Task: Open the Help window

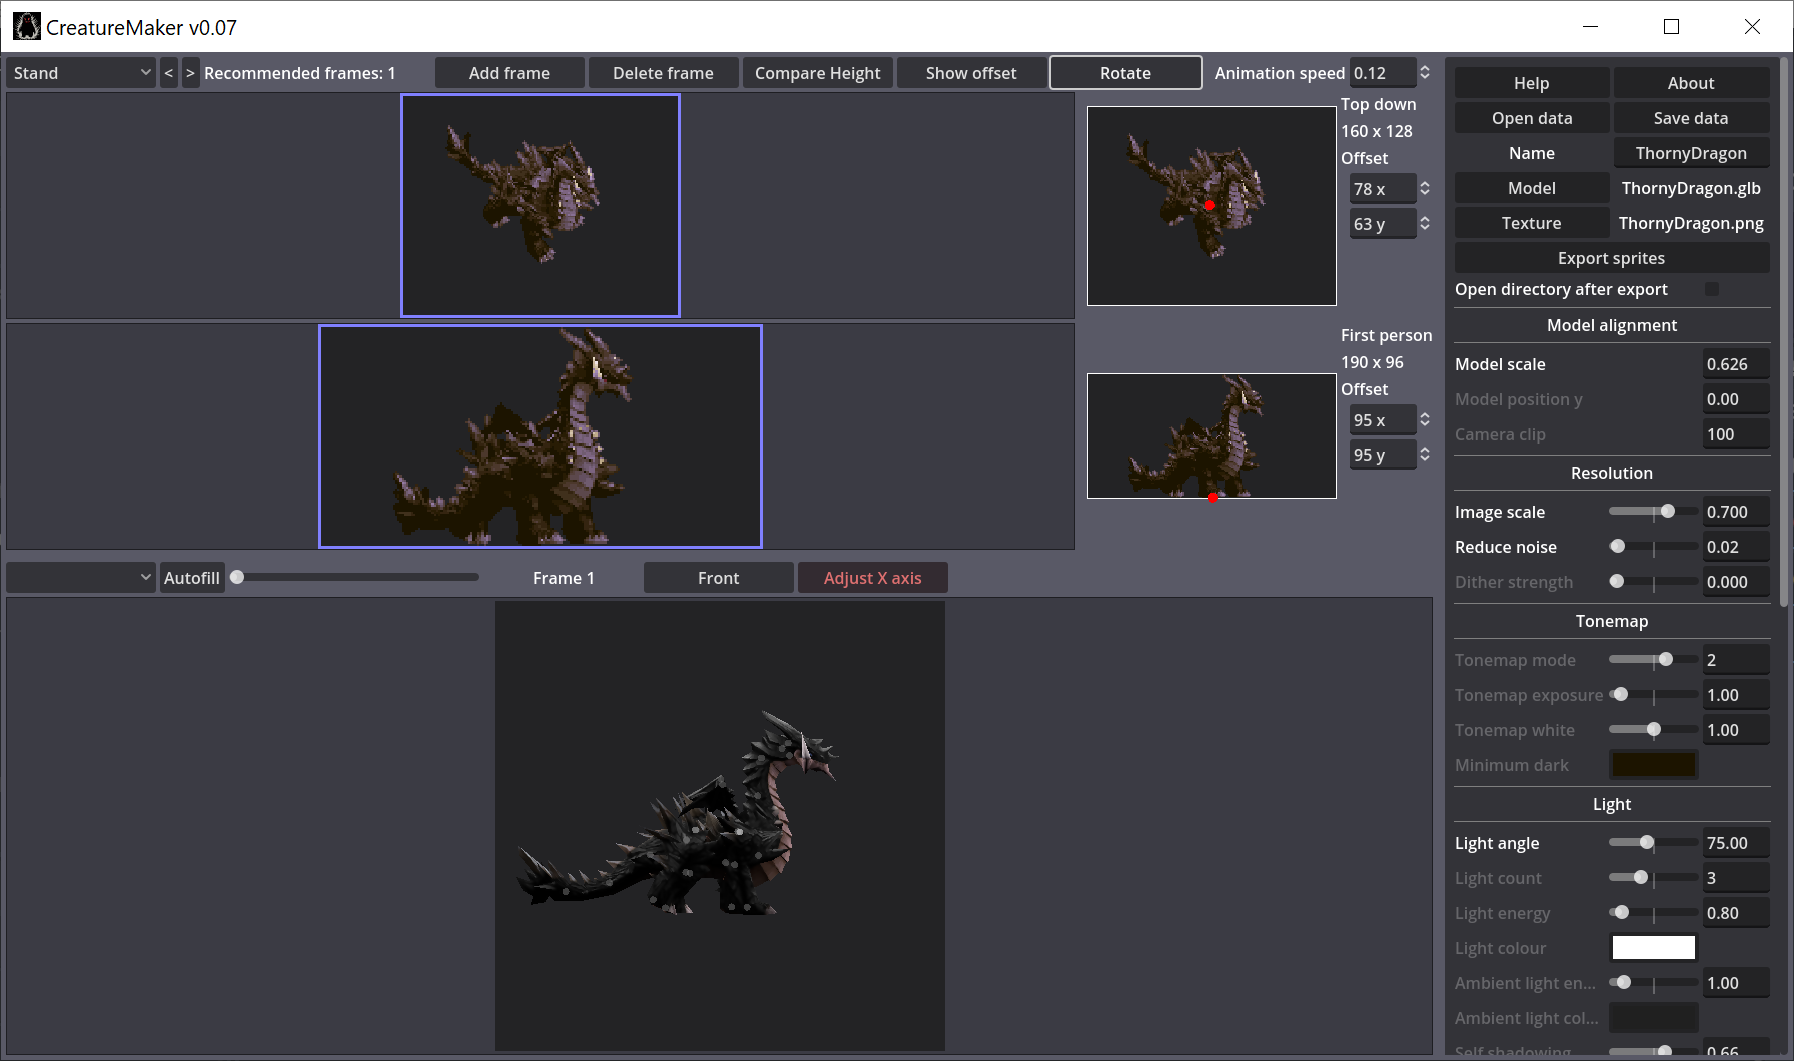Action: coord(1531,82)
